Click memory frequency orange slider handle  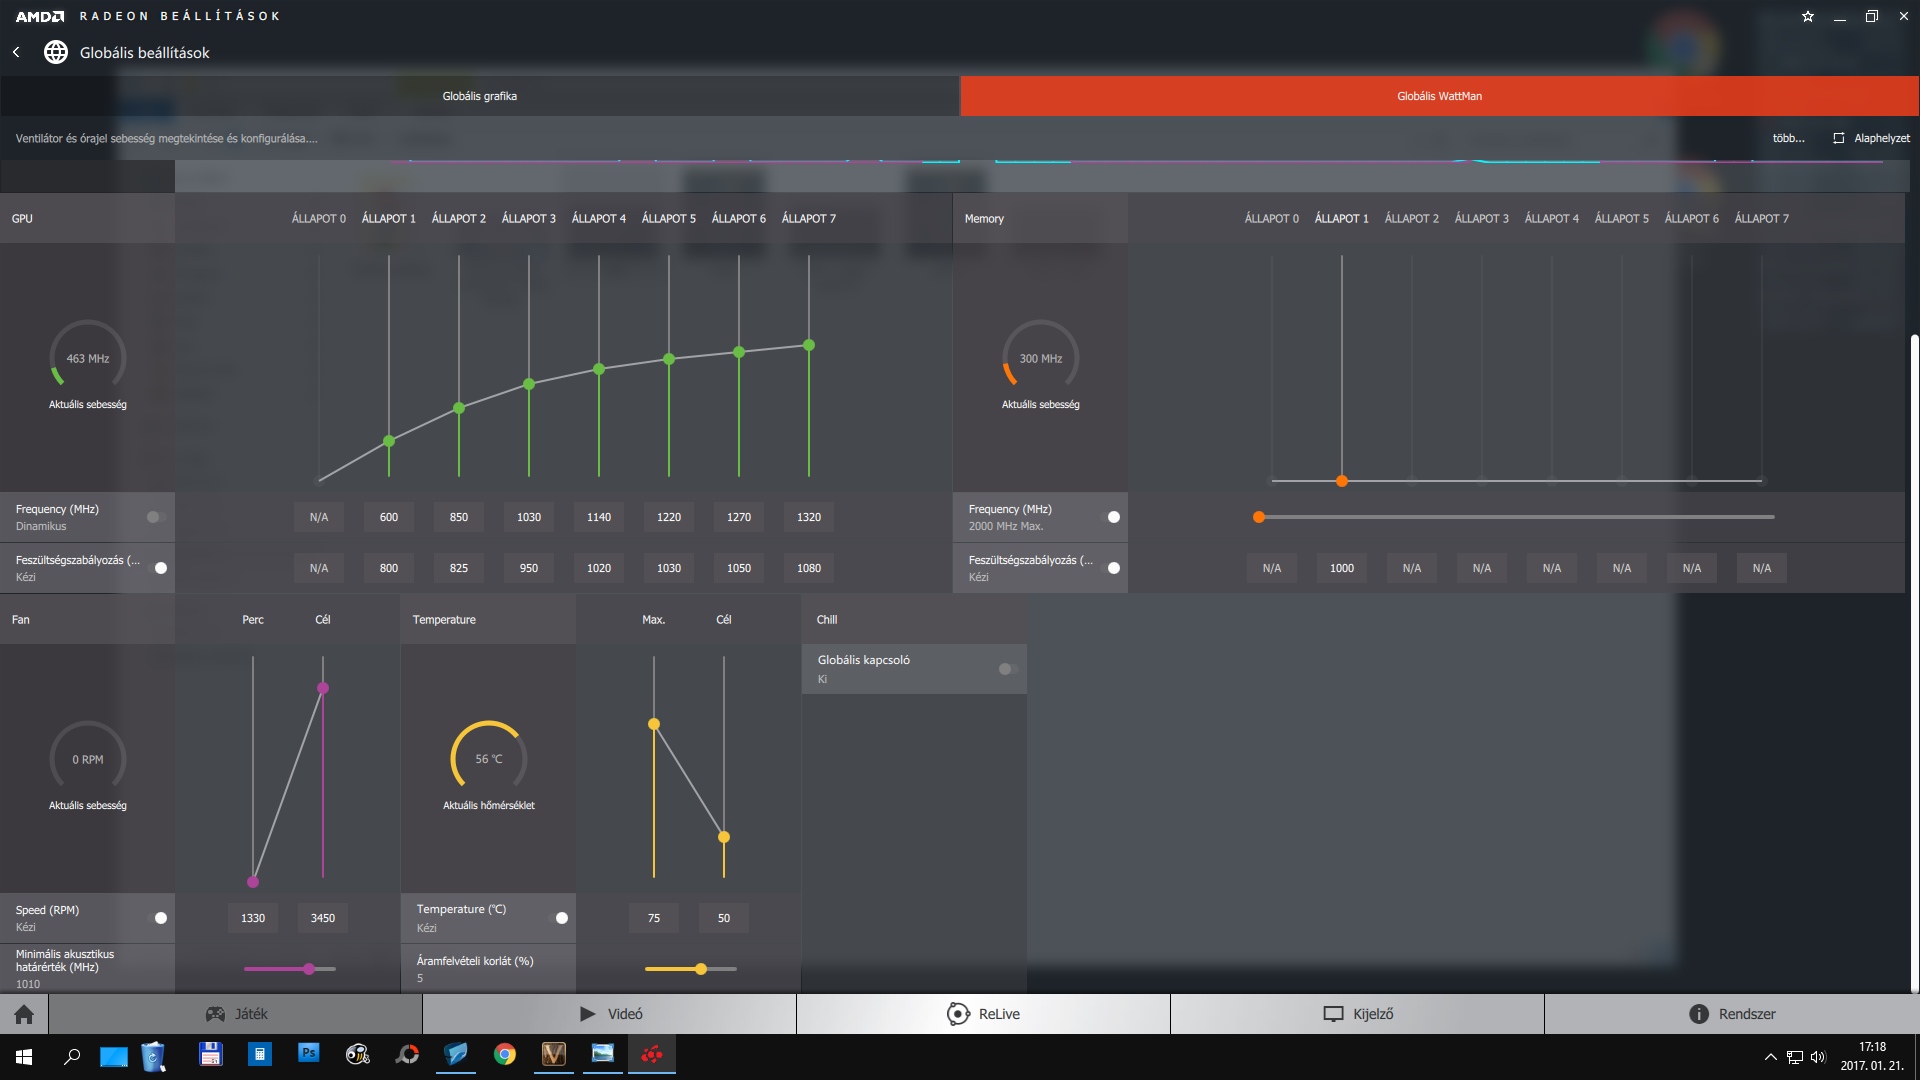coord(1259,517)
